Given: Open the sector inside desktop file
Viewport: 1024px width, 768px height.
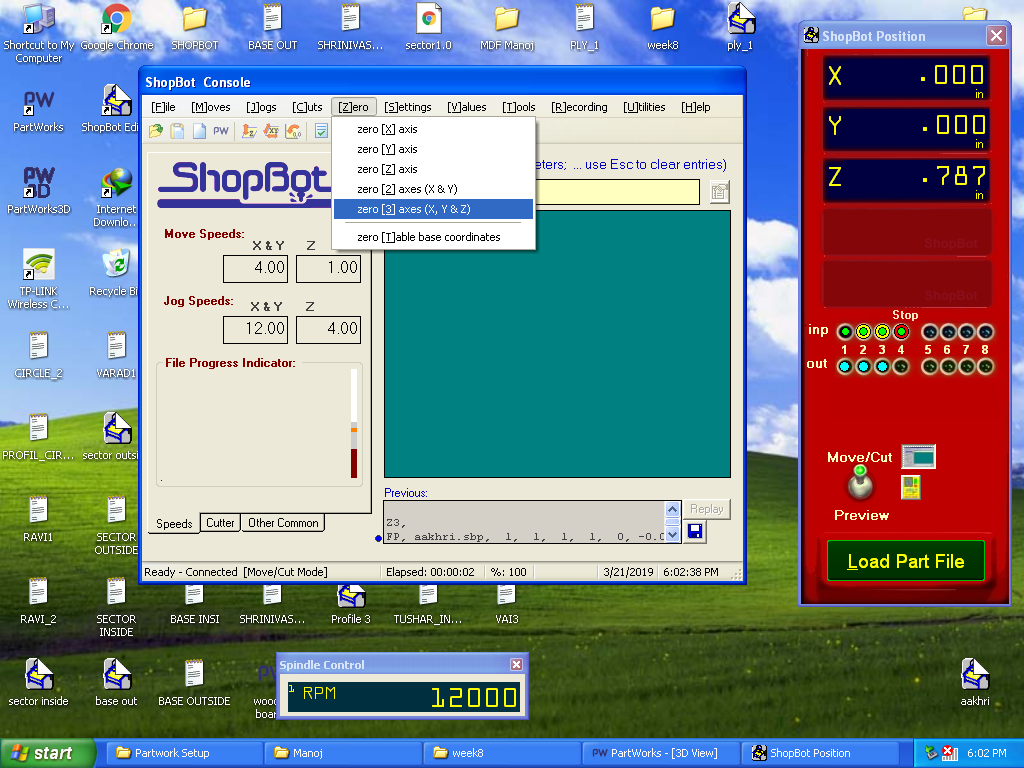Looking at the screenshot, I should (x=39, y=682).
